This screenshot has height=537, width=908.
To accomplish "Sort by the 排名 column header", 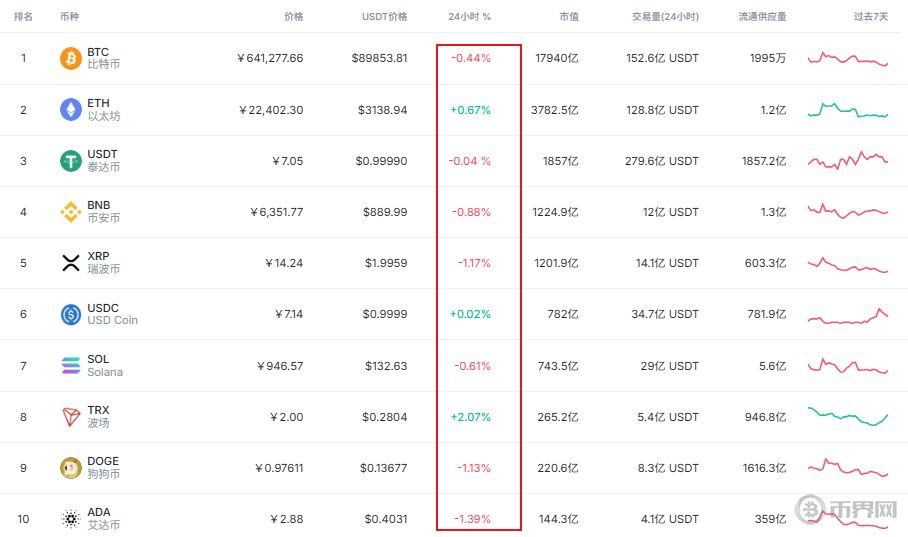I will tap(23, 17).
